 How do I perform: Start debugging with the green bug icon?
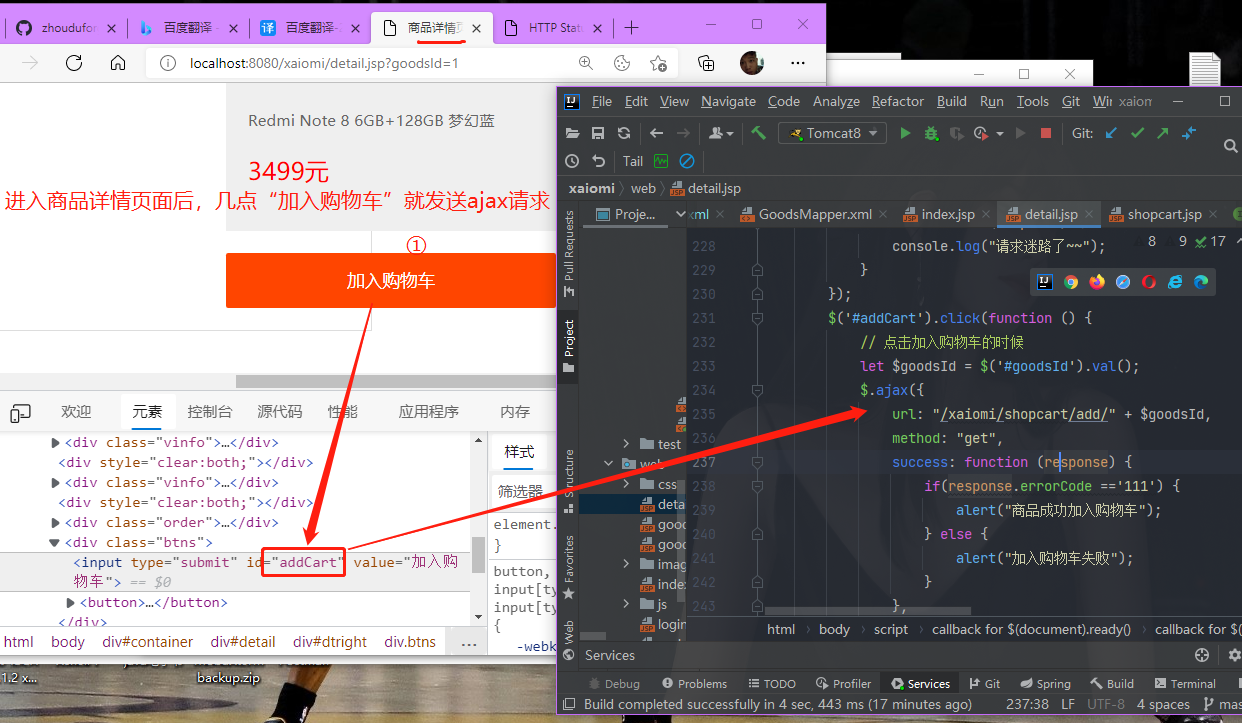[931, 133]
